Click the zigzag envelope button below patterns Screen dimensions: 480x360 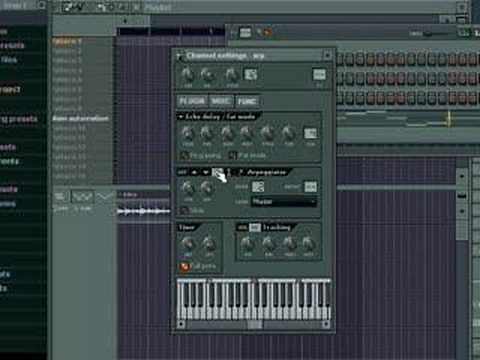click(x=82, y=197)
